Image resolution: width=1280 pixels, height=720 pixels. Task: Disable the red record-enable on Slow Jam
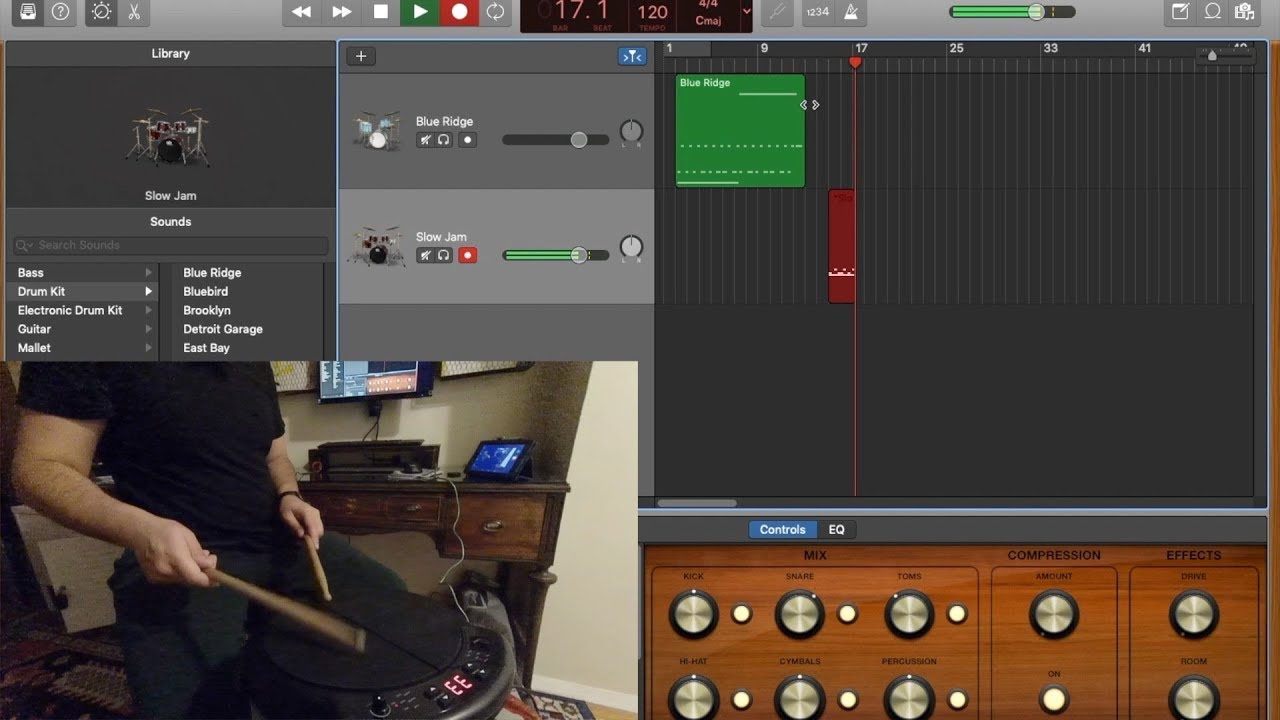coord(467,255)
